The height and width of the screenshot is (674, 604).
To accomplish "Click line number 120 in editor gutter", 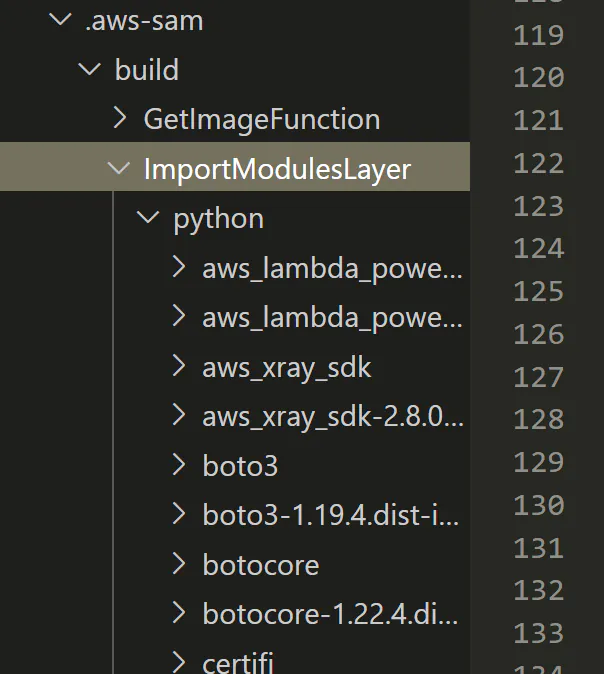I will [538, 78].
